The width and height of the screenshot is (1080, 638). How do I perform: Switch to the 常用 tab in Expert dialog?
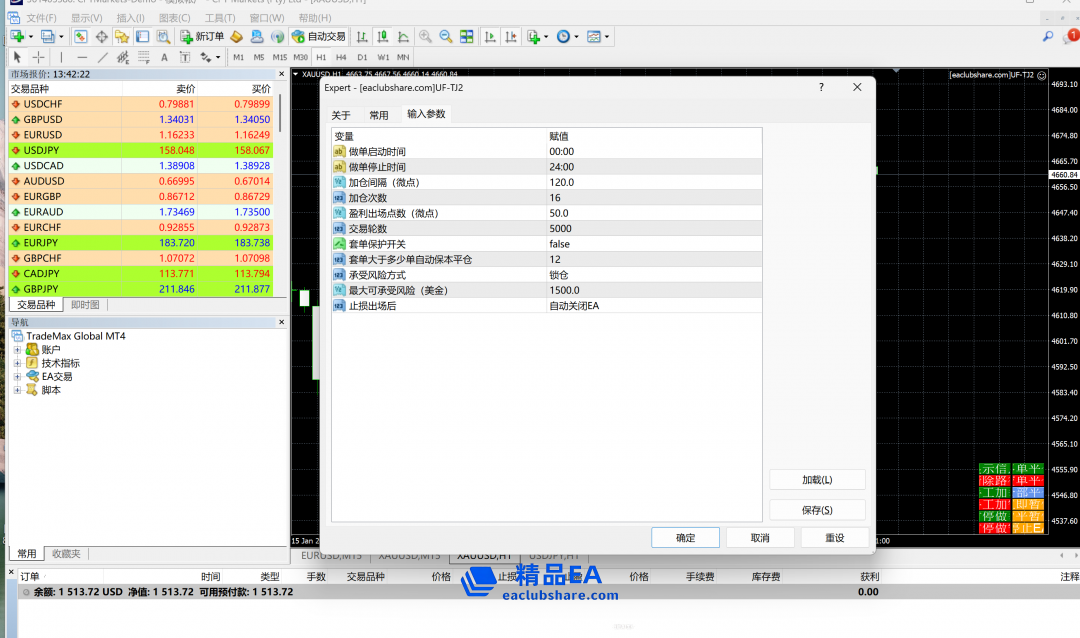[x=378, y=115]
